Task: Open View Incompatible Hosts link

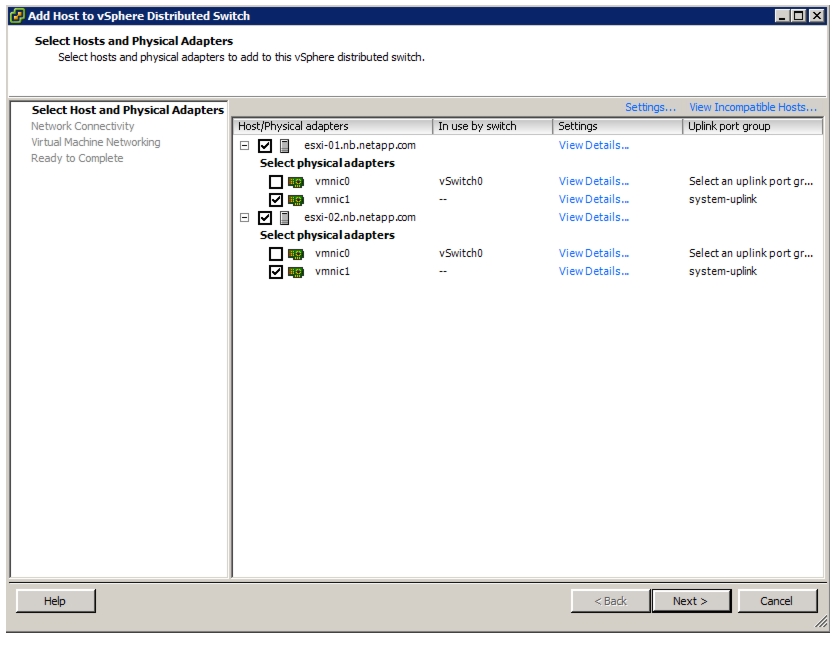Action: 753,107
